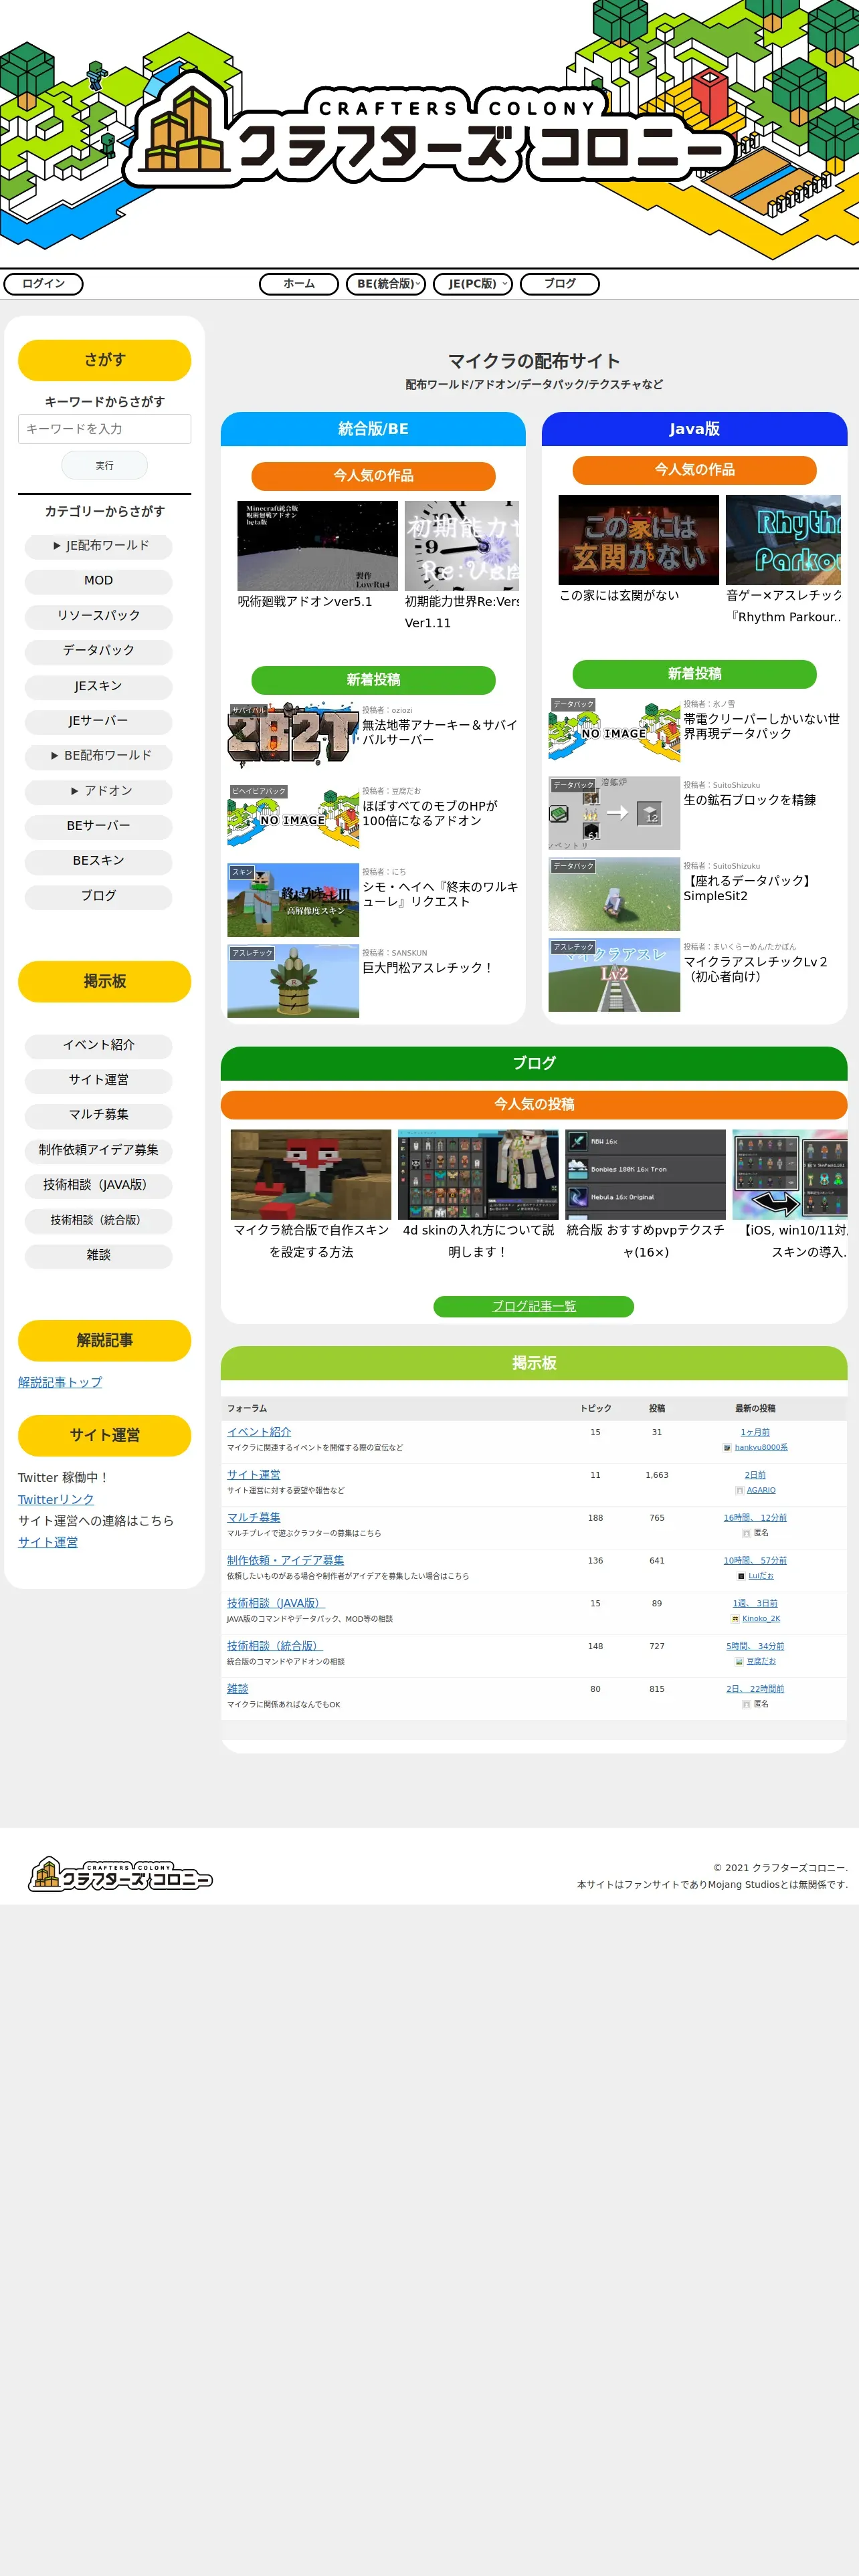The image size is (859, 2576).
Task: Select JEスキン category
Action: coord(99,686)
